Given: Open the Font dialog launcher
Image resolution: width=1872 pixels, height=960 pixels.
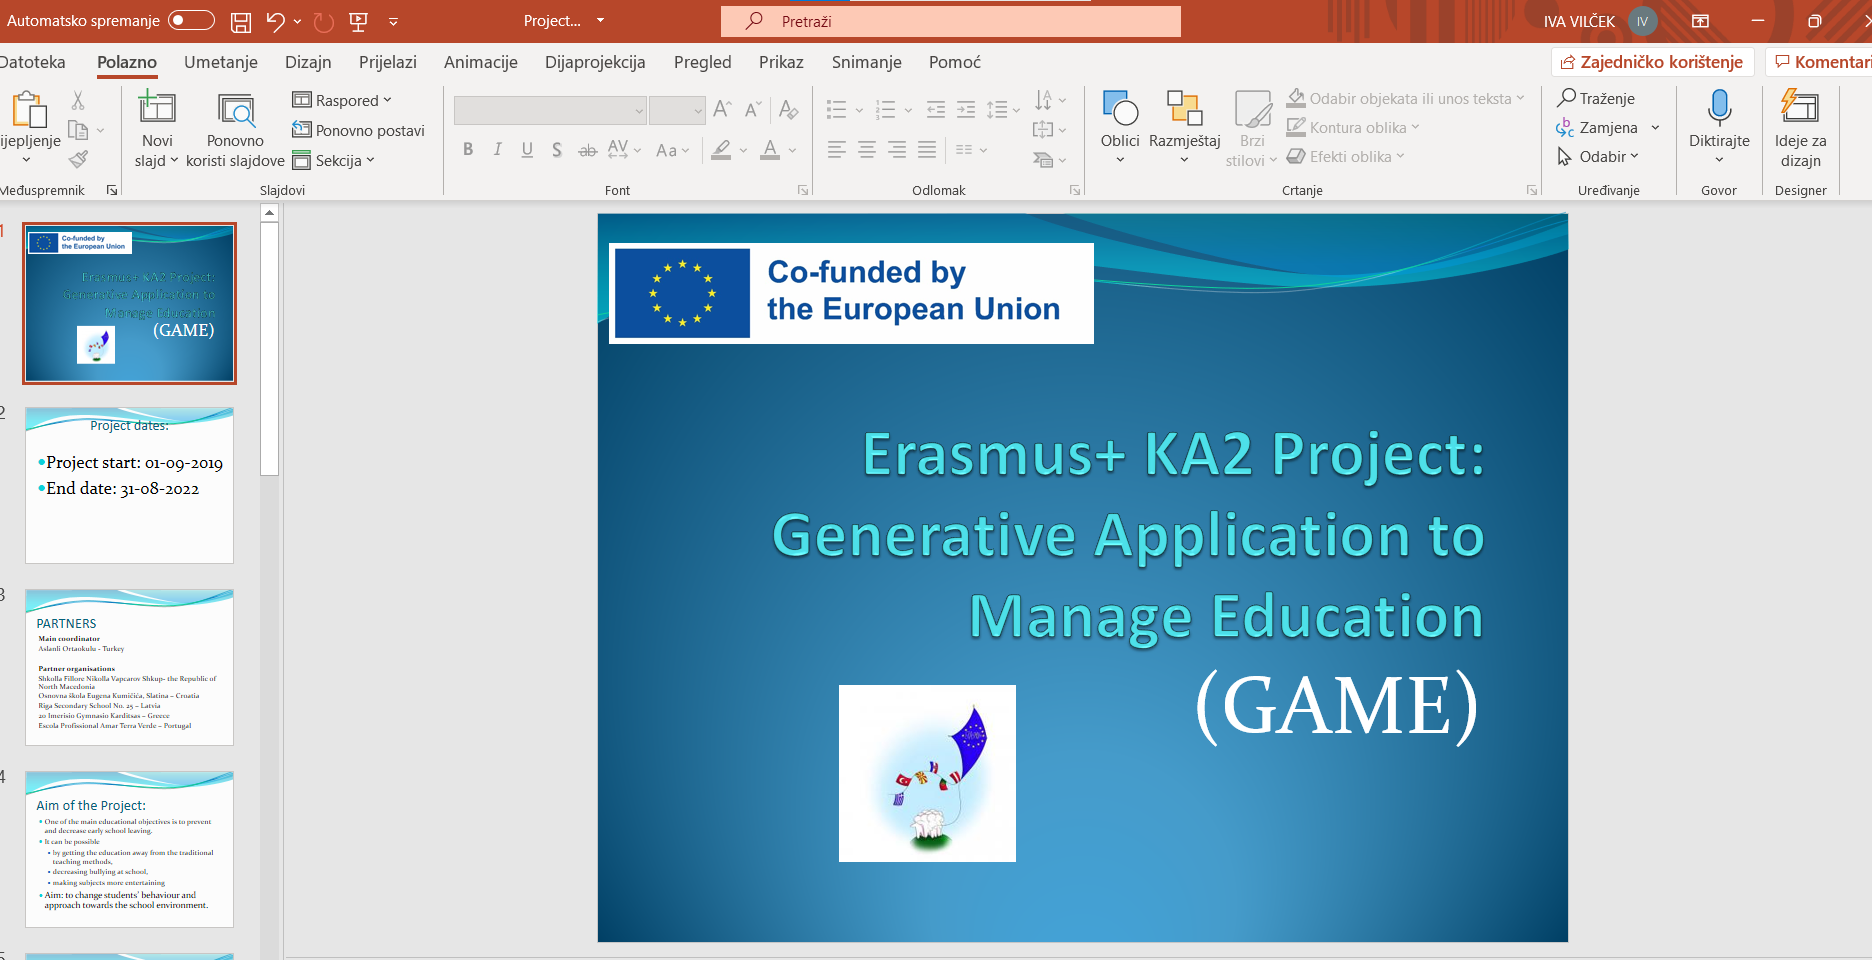Looking at the screenshot, I should pyautogui.click(x=802, y=190).
